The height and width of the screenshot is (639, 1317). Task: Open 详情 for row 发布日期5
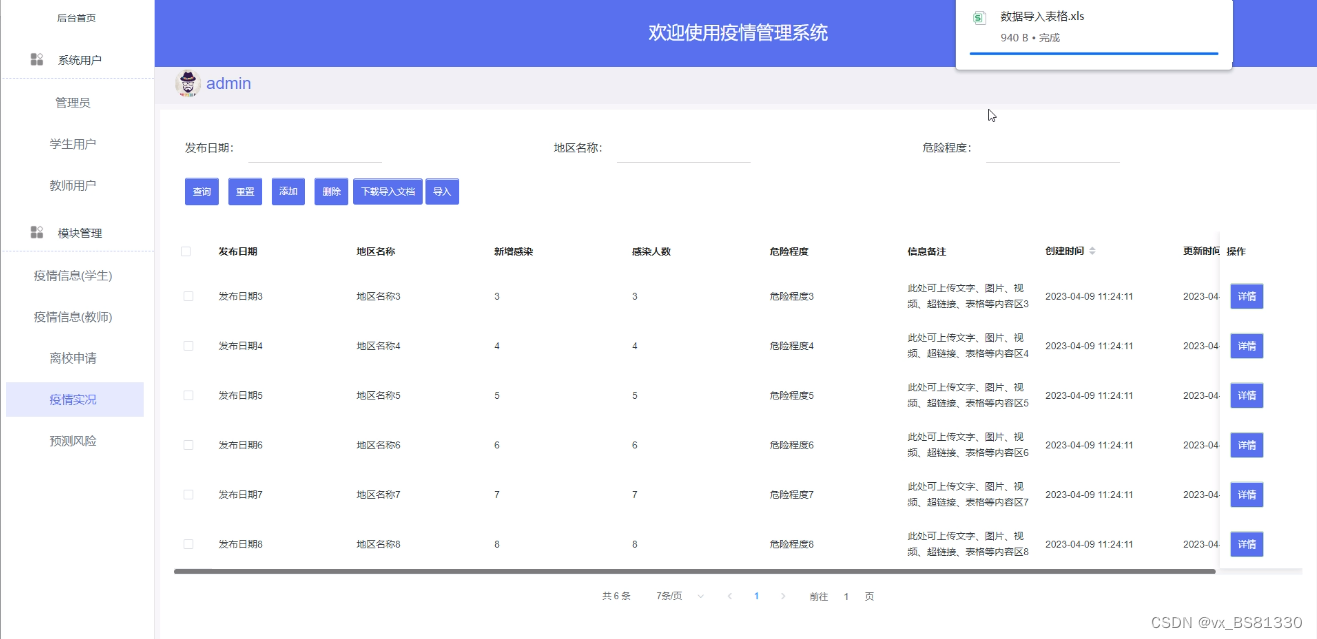tap(1247, 395)
